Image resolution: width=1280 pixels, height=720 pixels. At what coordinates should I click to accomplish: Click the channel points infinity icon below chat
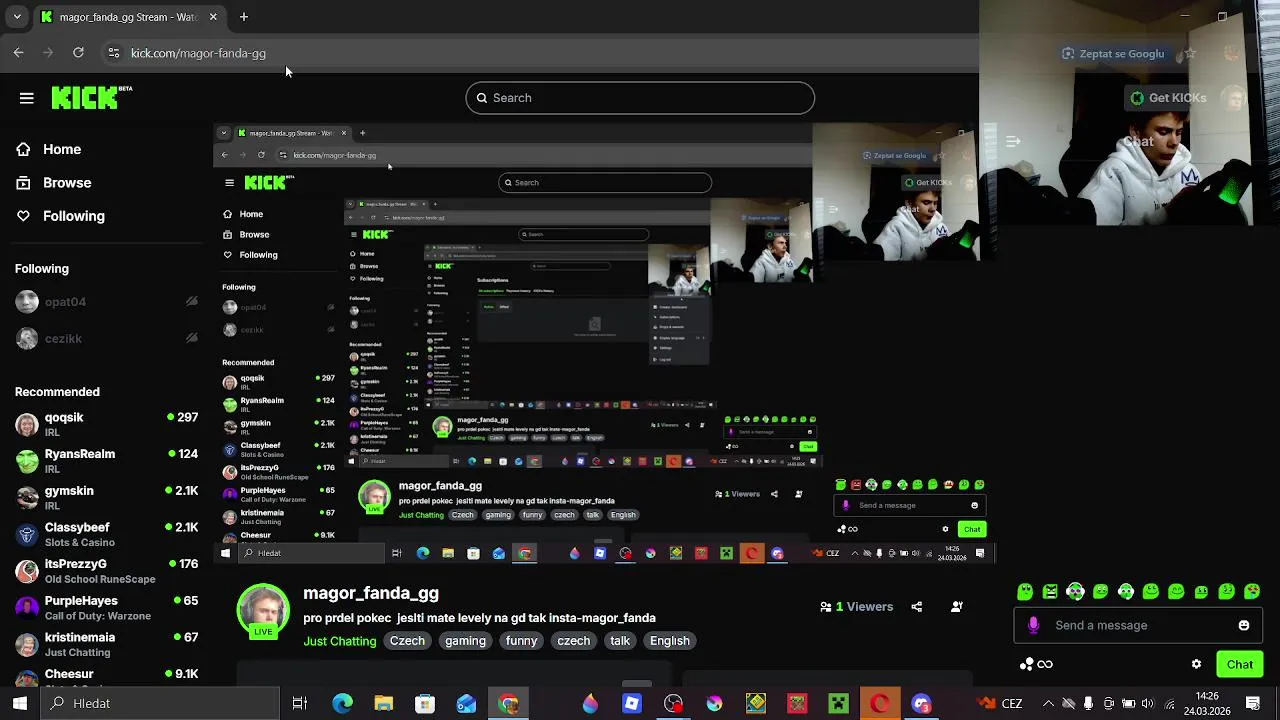click(1036, 664)
